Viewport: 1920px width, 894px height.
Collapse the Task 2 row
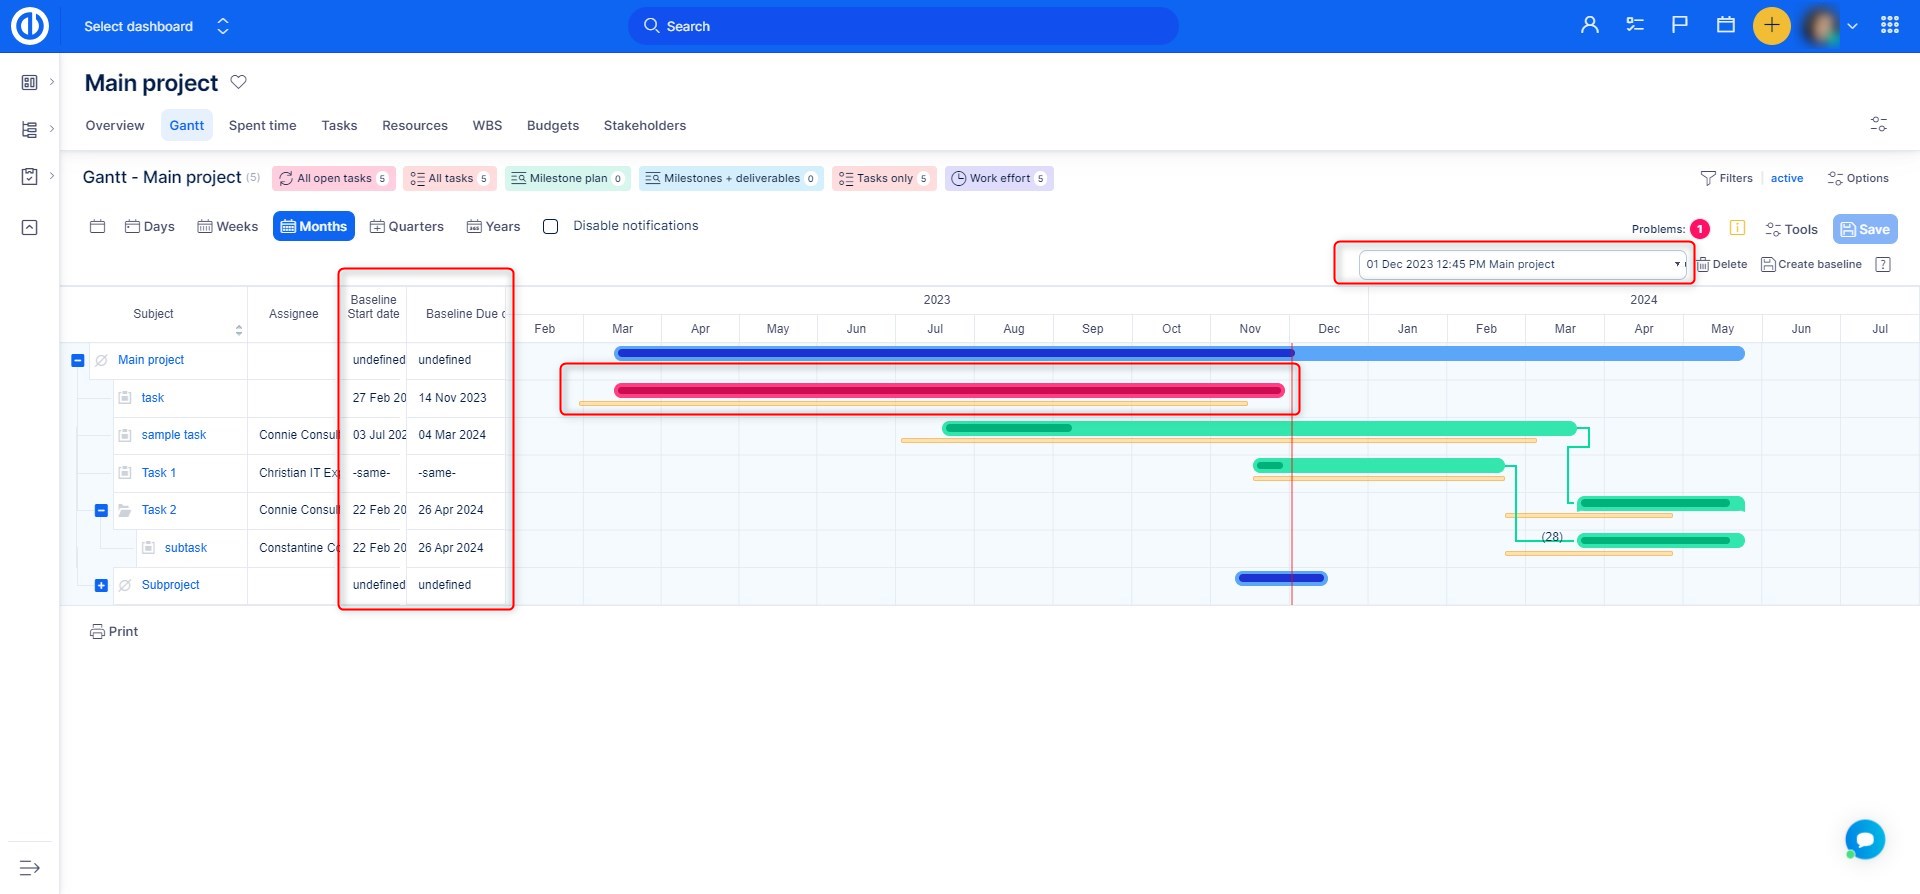point(101,510)
